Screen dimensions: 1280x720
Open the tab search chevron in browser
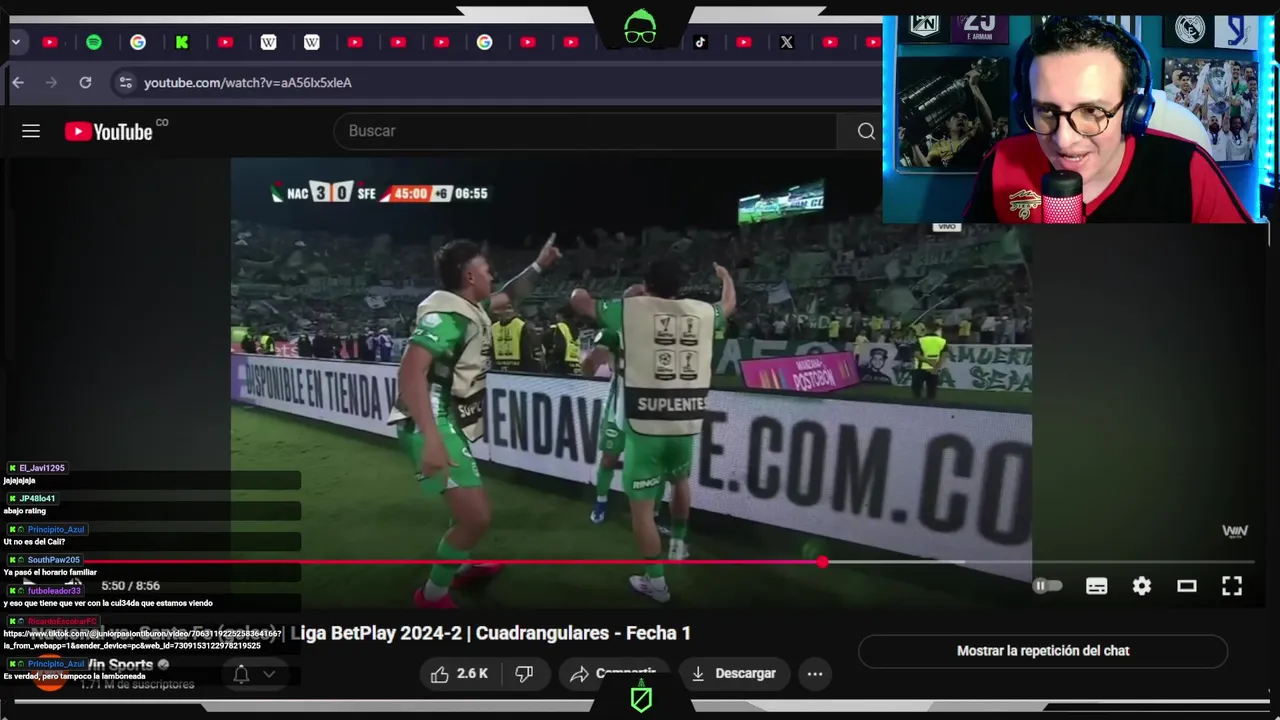[16, 42]
